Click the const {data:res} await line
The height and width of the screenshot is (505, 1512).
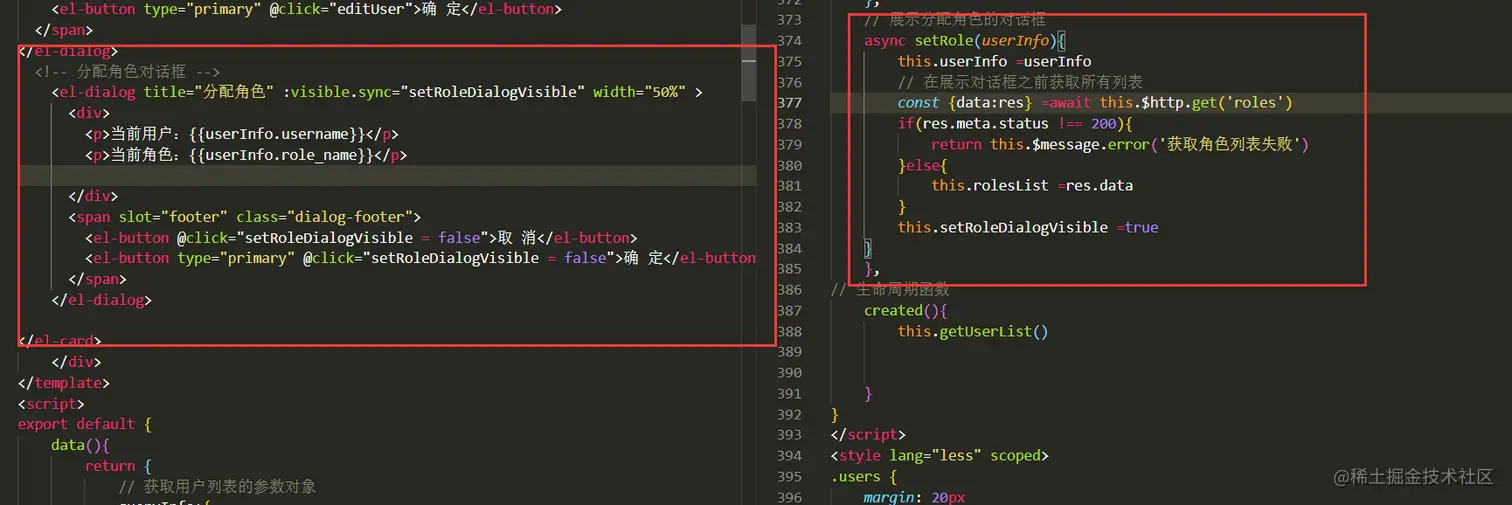(x=1096, y=103)
